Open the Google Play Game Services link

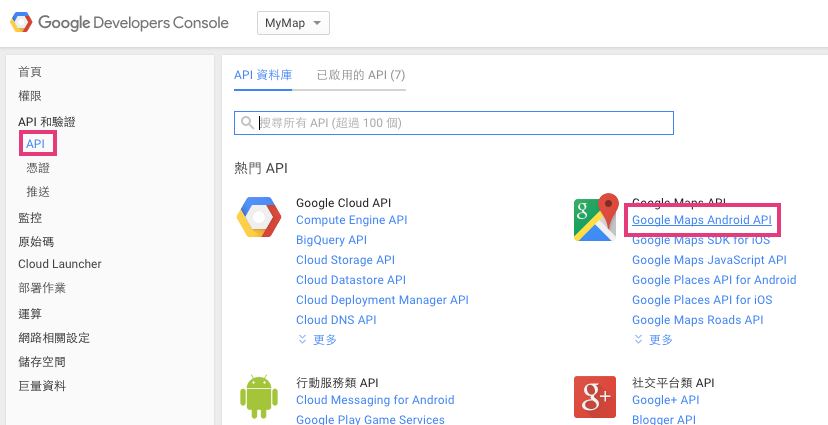coord(370,420)
